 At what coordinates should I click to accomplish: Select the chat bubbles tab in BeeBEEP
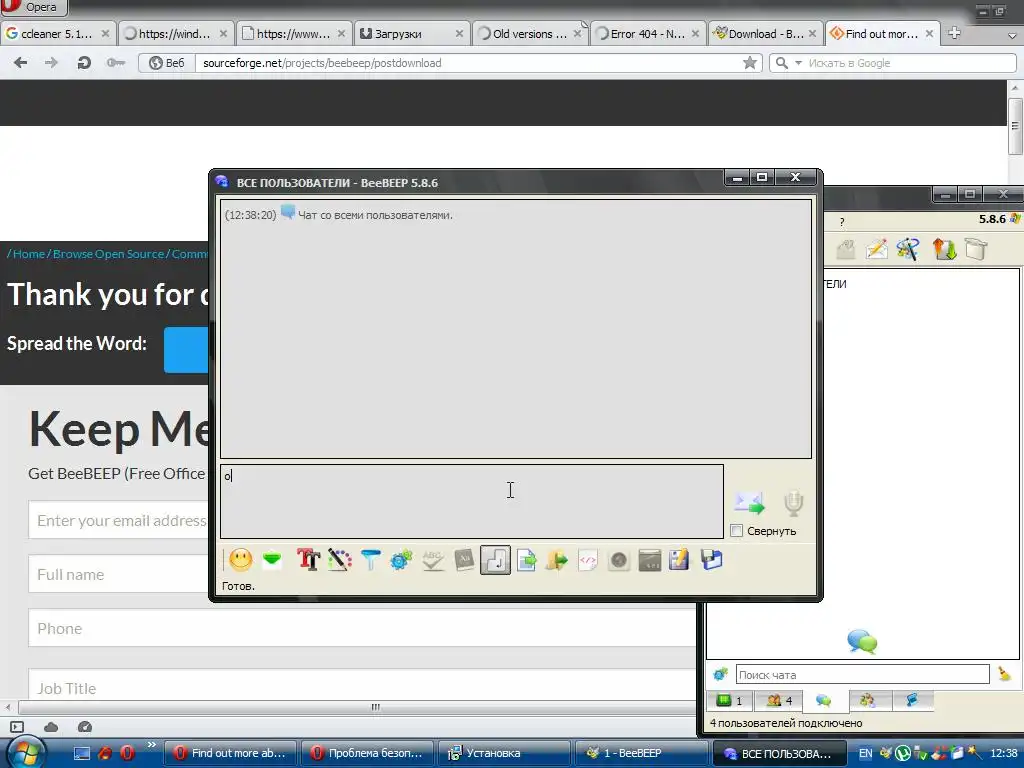click(x=824, y=701)
